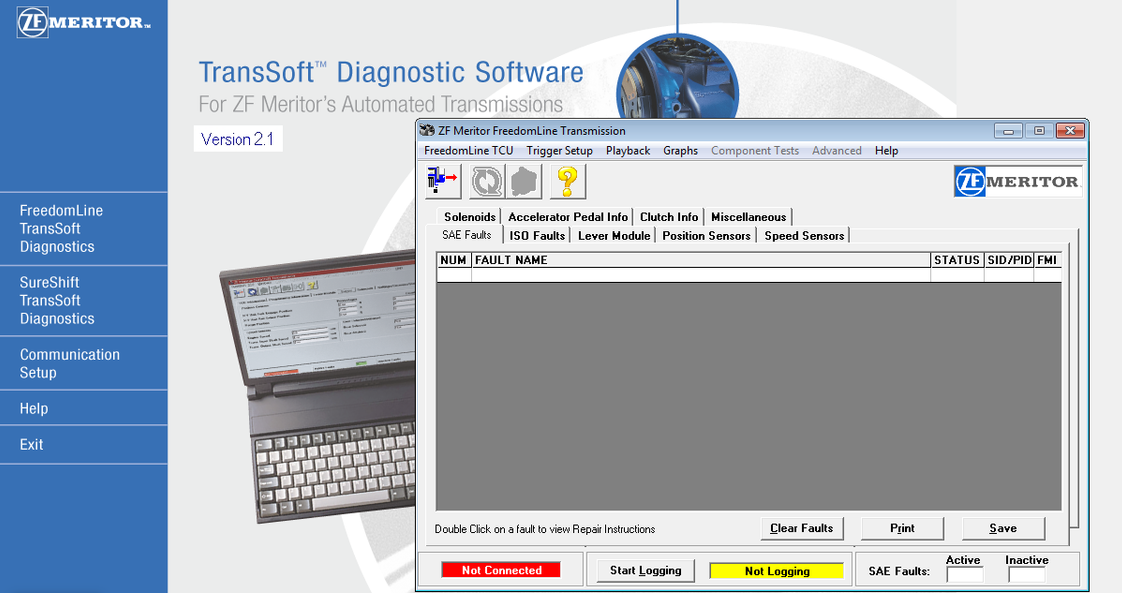Click the Start Logging button
The width and height of the screenshot is (1122, 593).
[645, 570]
